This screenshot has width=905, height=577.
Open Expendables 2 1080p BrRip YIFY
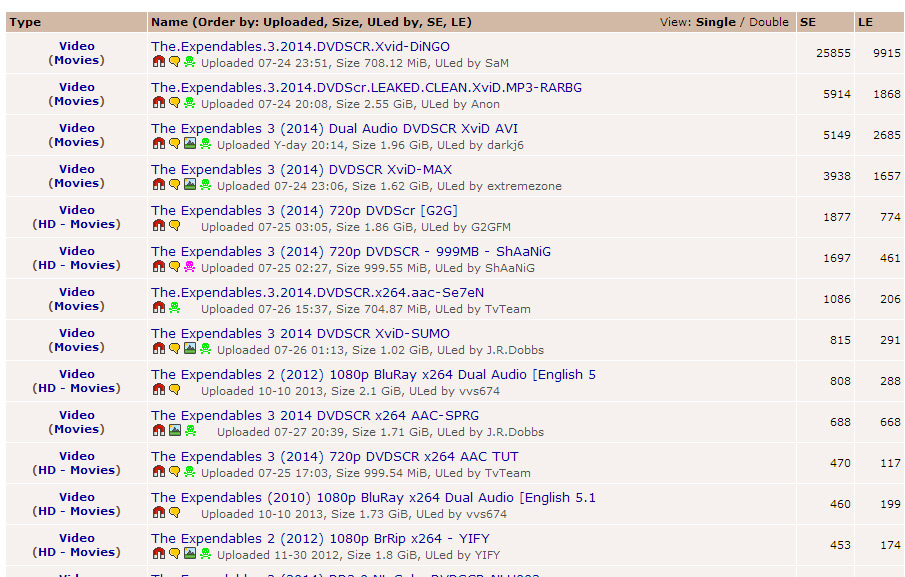coord(320,538)
